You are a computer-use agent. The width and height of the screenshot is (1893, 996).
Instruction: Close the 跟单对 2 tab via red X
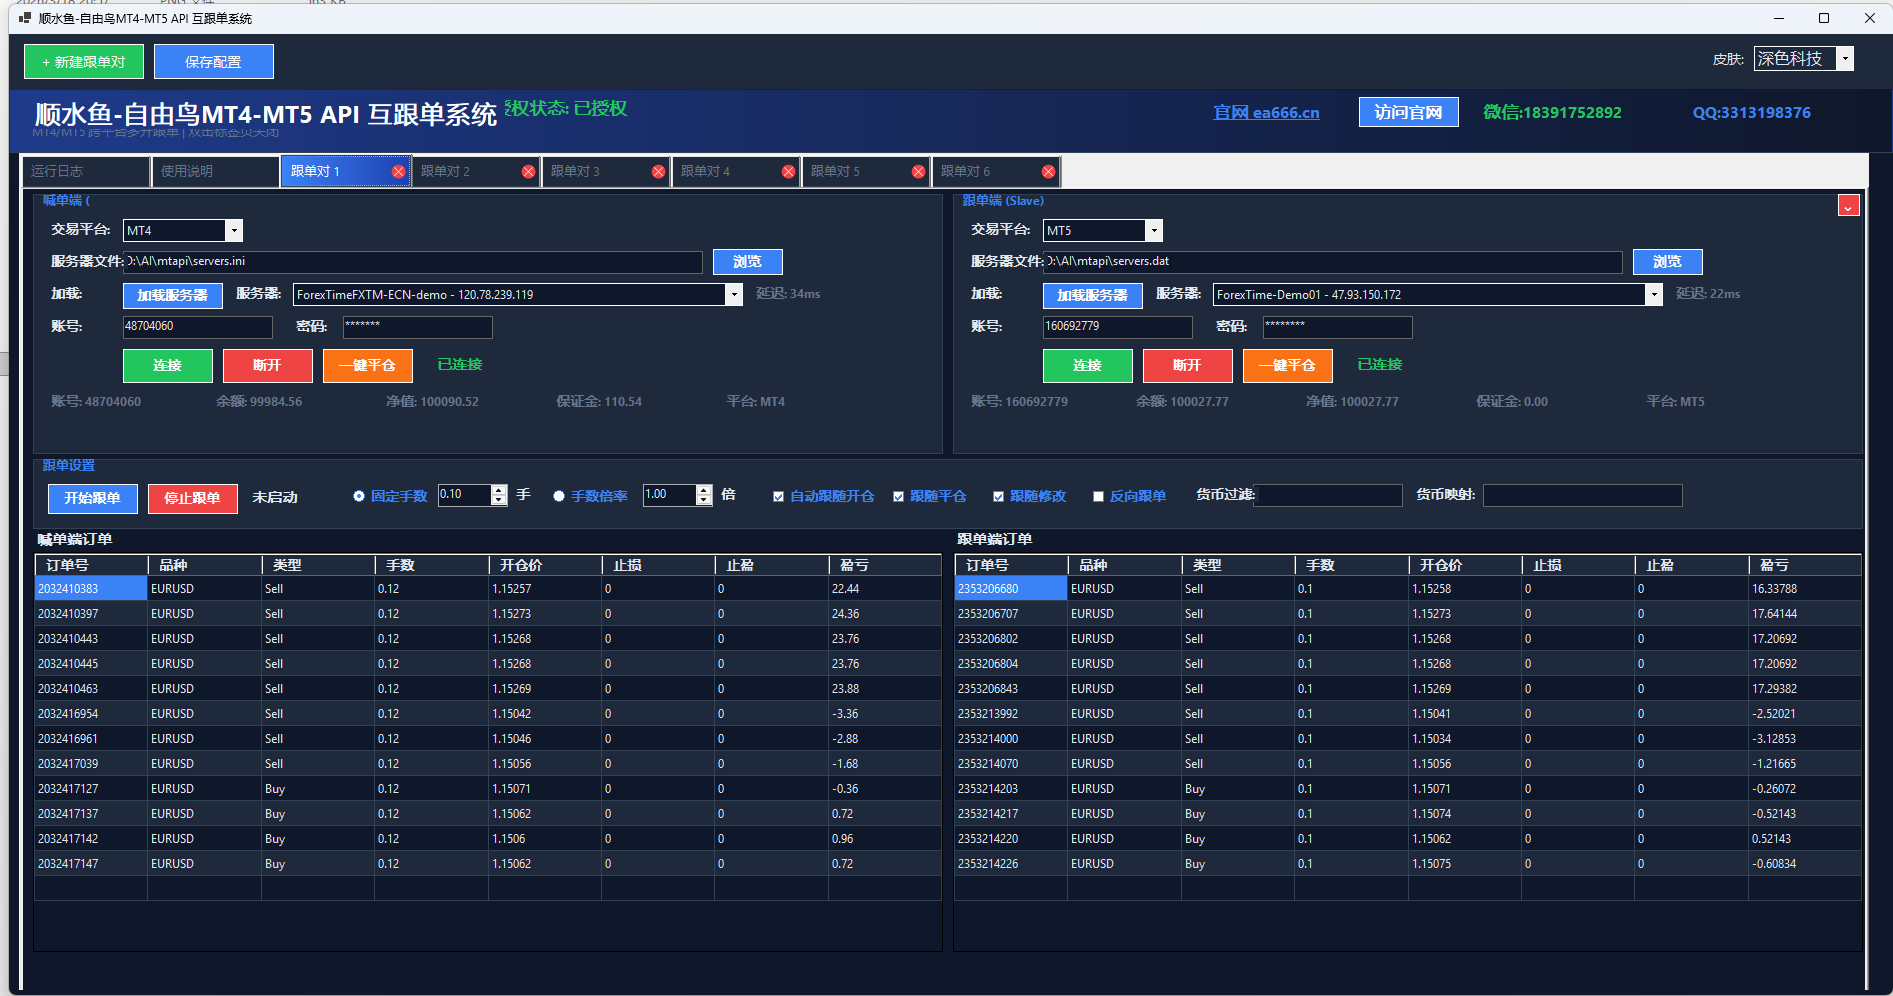[x=528, y=172]
